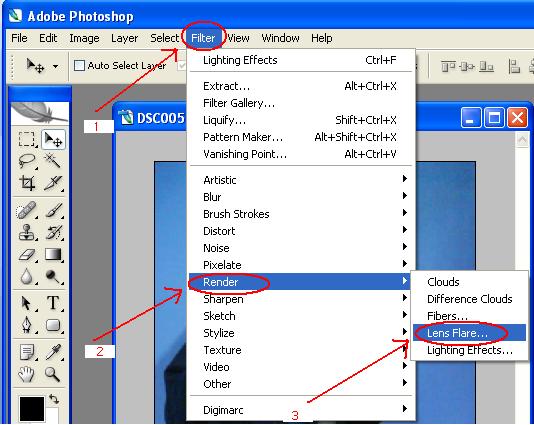
Task: Click the Align top edges icon
Action: point(448,66)
